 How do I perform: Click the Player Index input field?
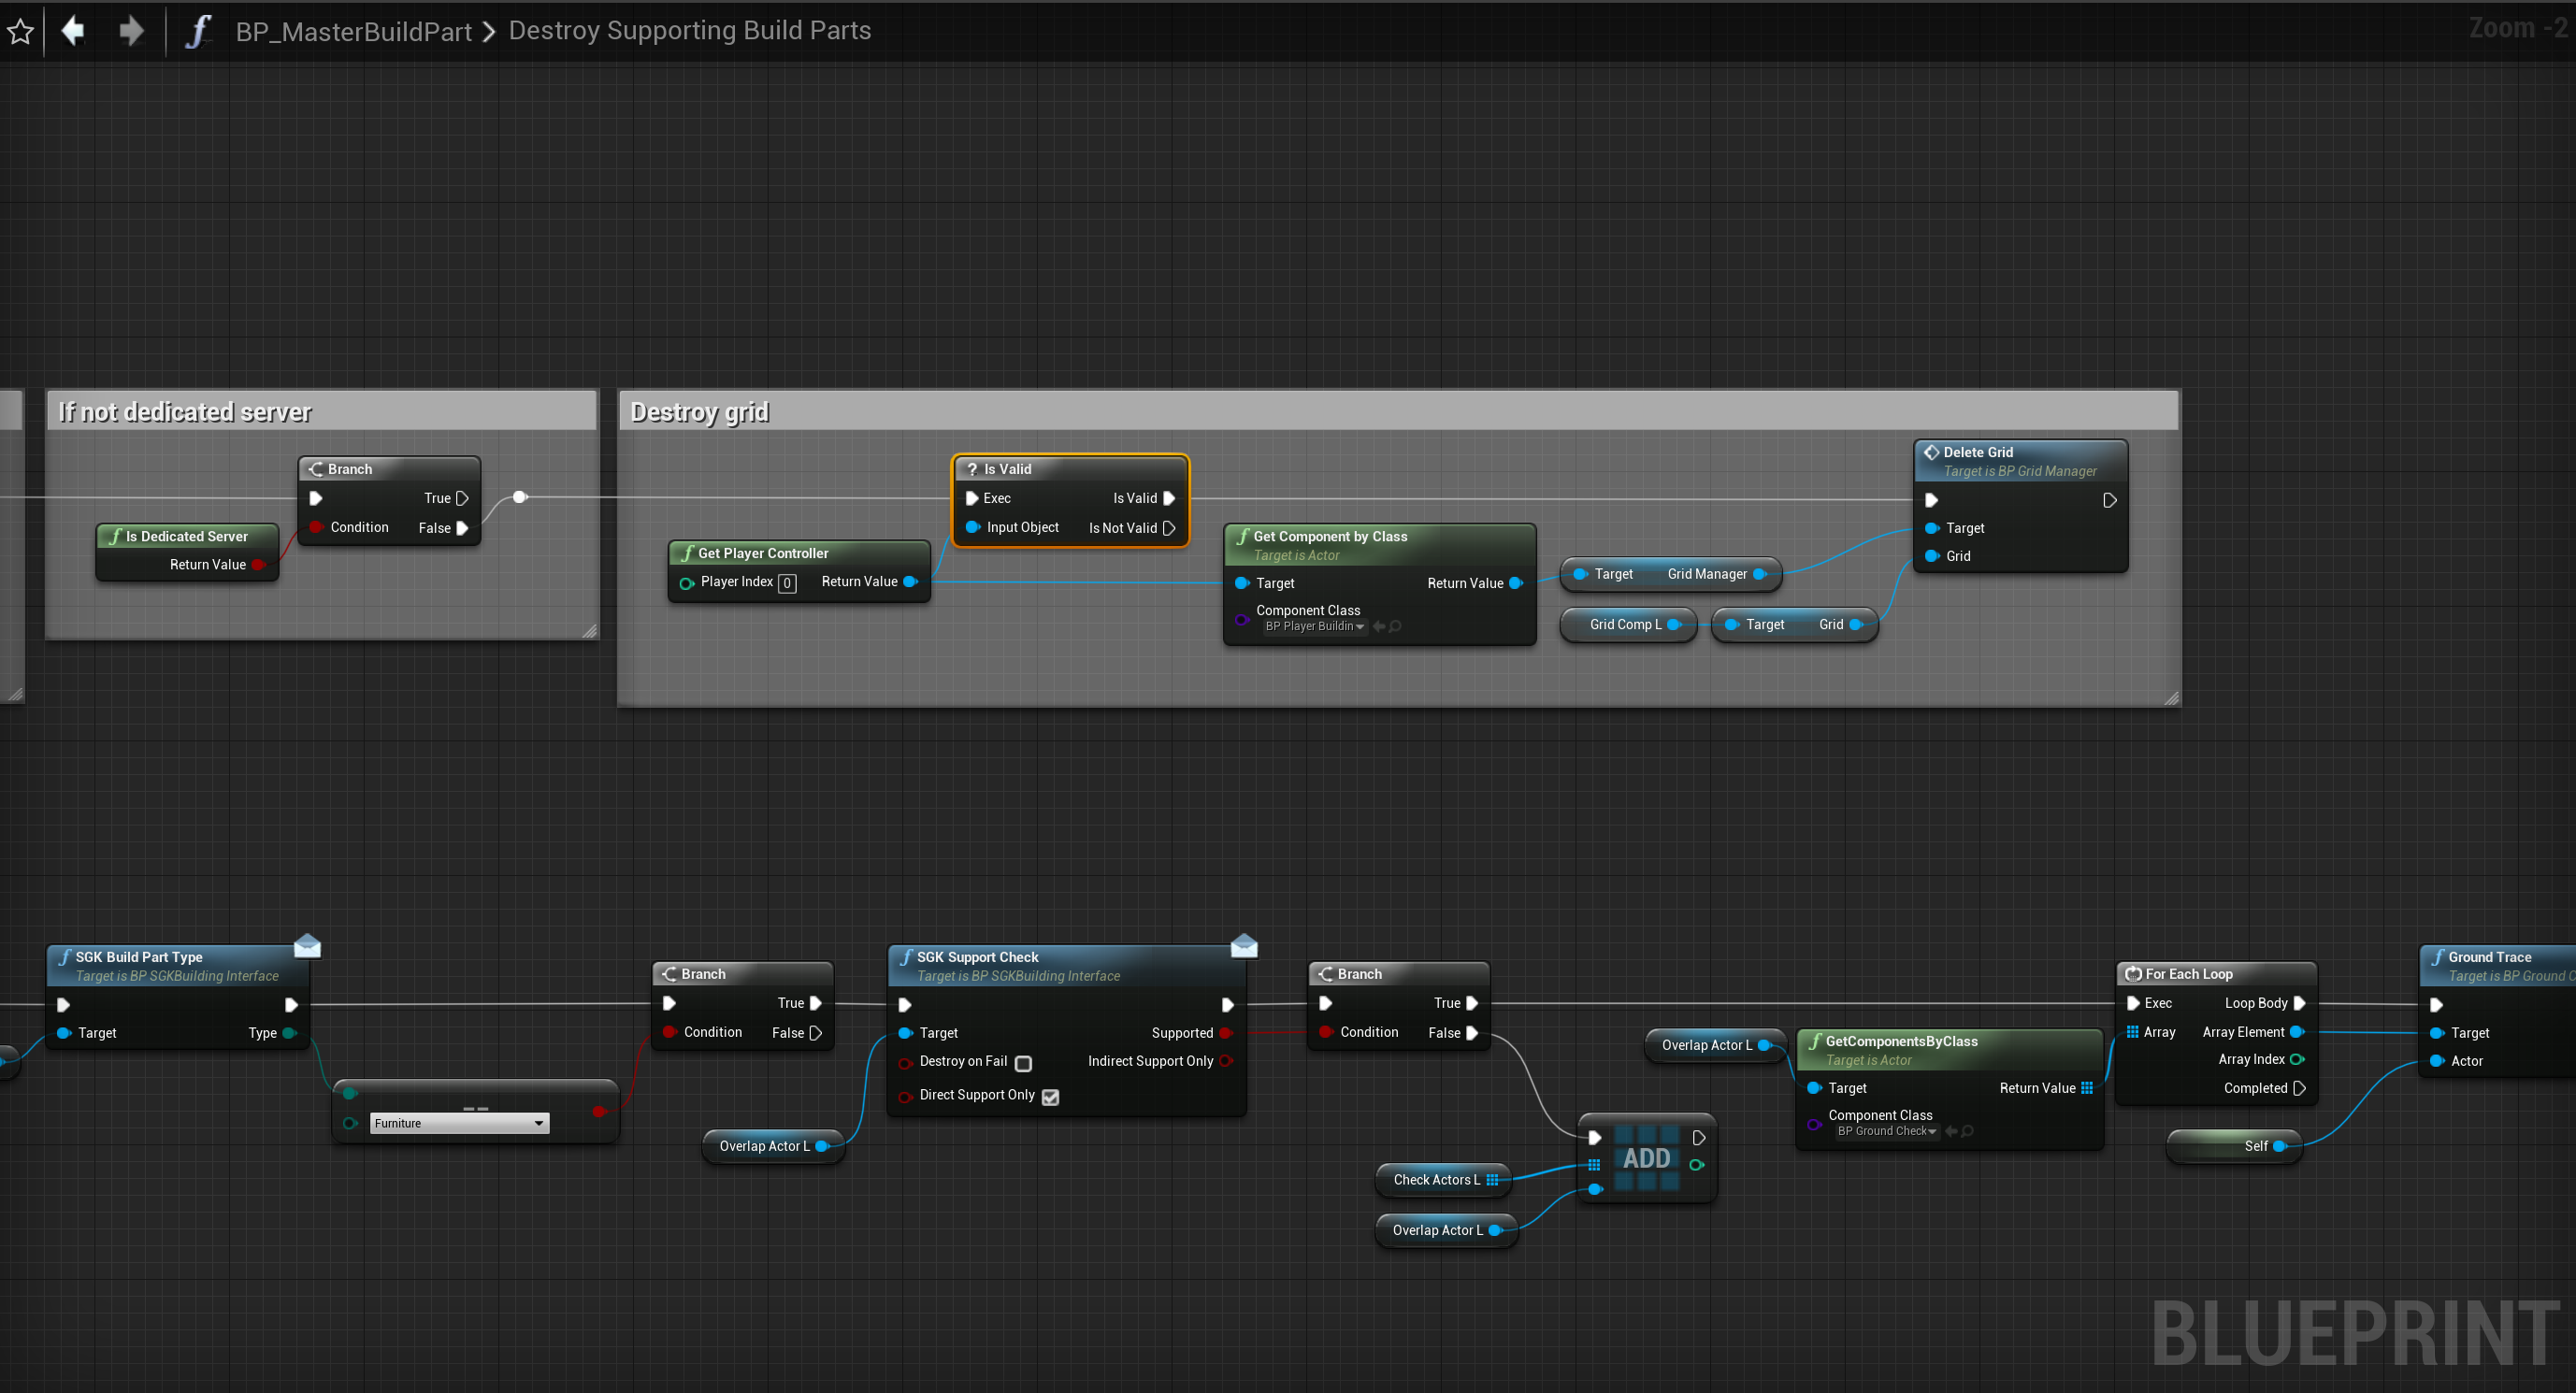[788, 583]
